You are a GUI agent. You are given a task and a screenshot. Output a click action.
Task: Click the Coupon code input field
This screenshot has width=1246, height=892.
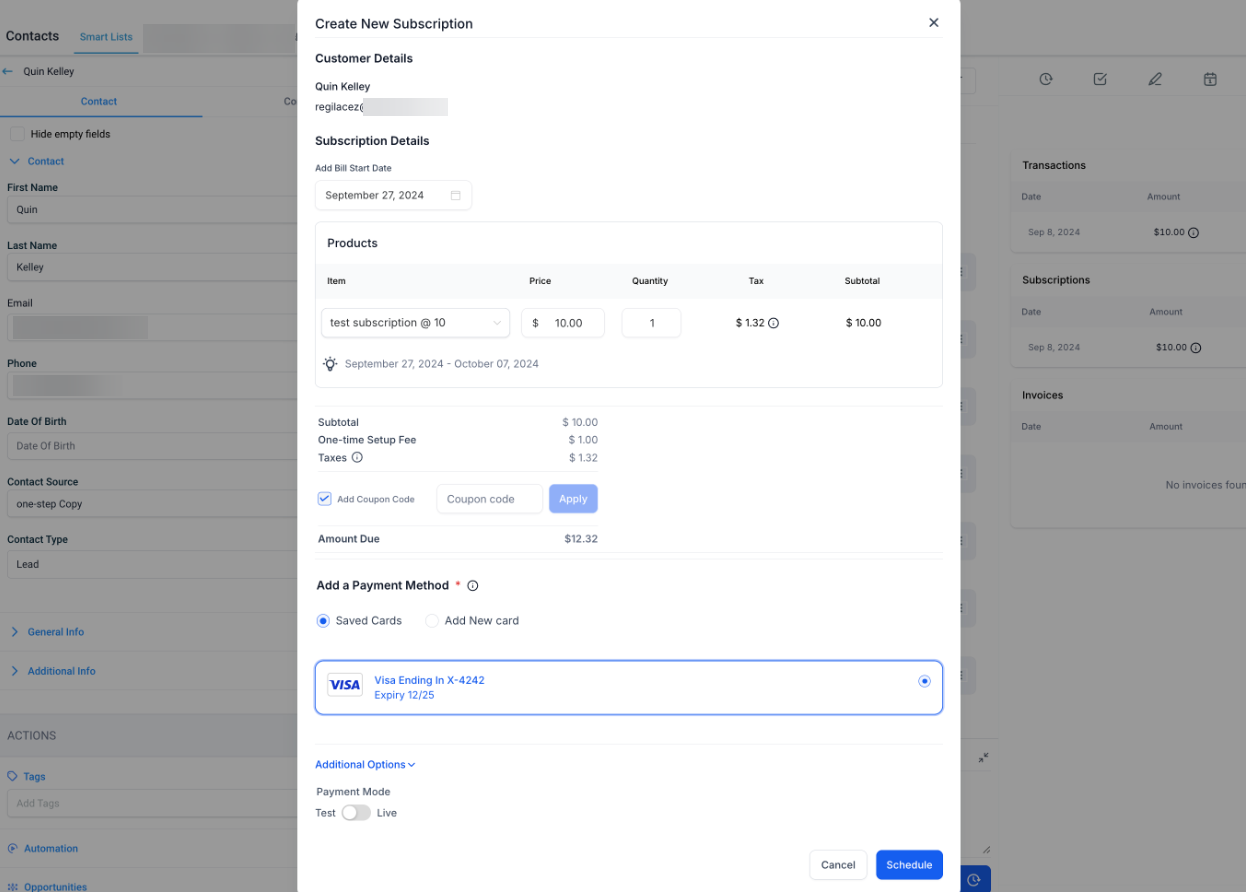pos(489,499)
